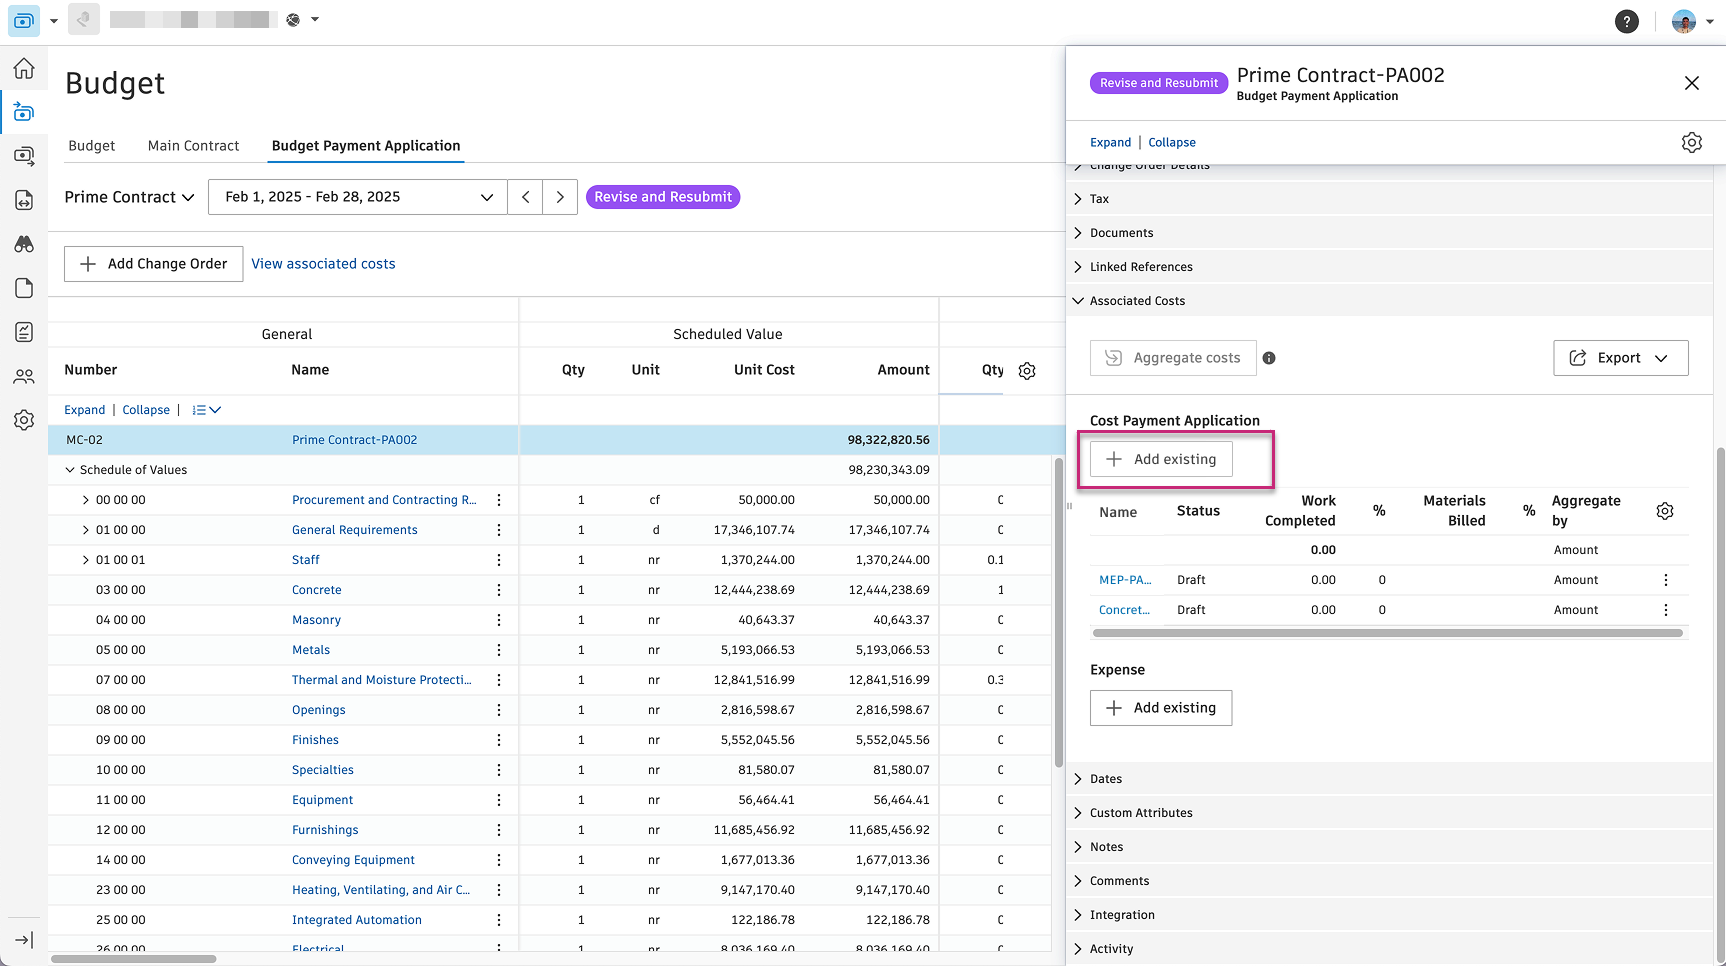Open more options for MEP-PA row
This screenshot has width=1726, height=966.
tap(1666, 580)
